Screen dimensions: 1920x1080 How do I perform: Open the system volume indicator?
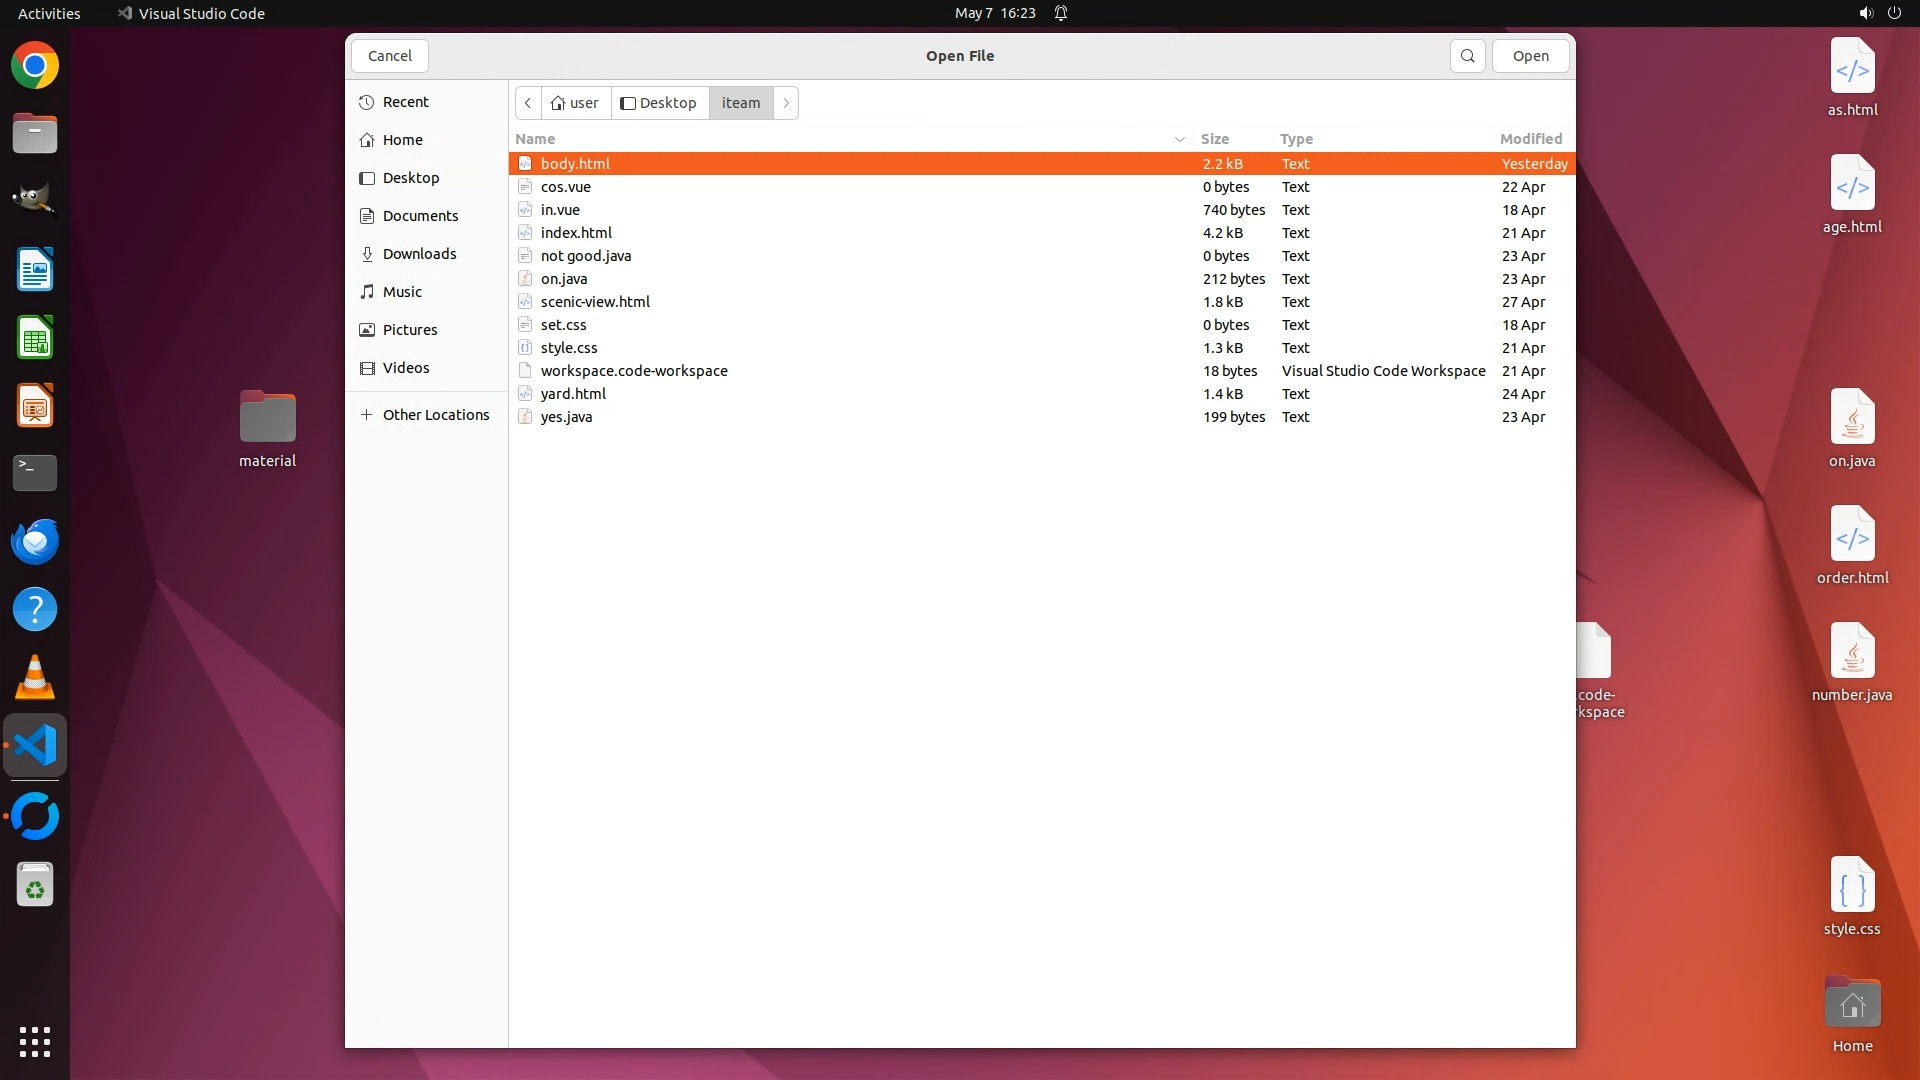pyautogui.click(x=1865, y=13)
